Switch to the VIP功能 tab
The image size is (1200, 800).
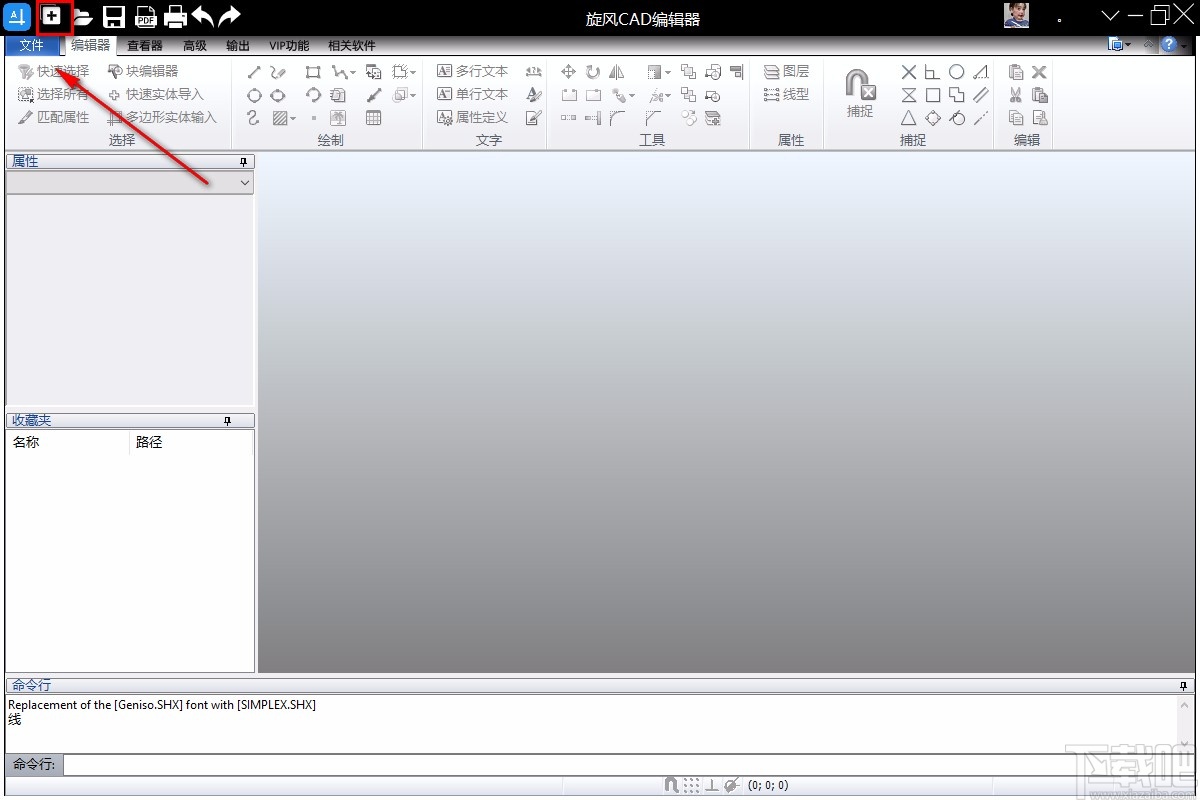(289, 45)
